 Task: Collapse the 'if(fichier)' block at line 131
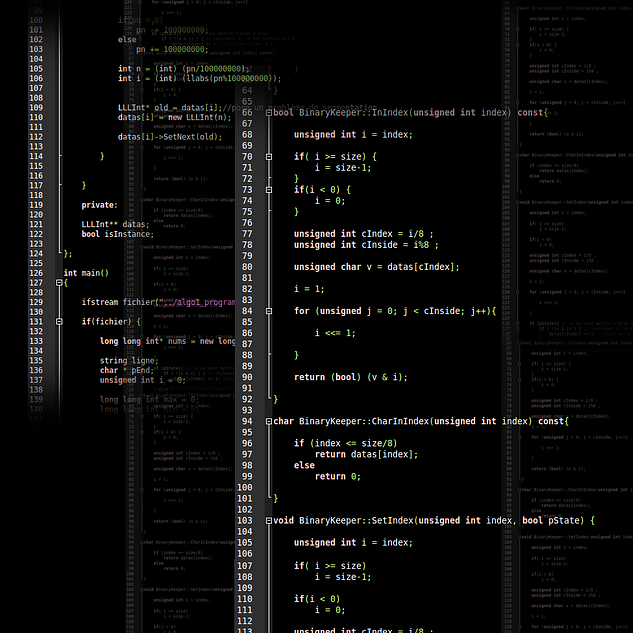[x=58, y=322]
